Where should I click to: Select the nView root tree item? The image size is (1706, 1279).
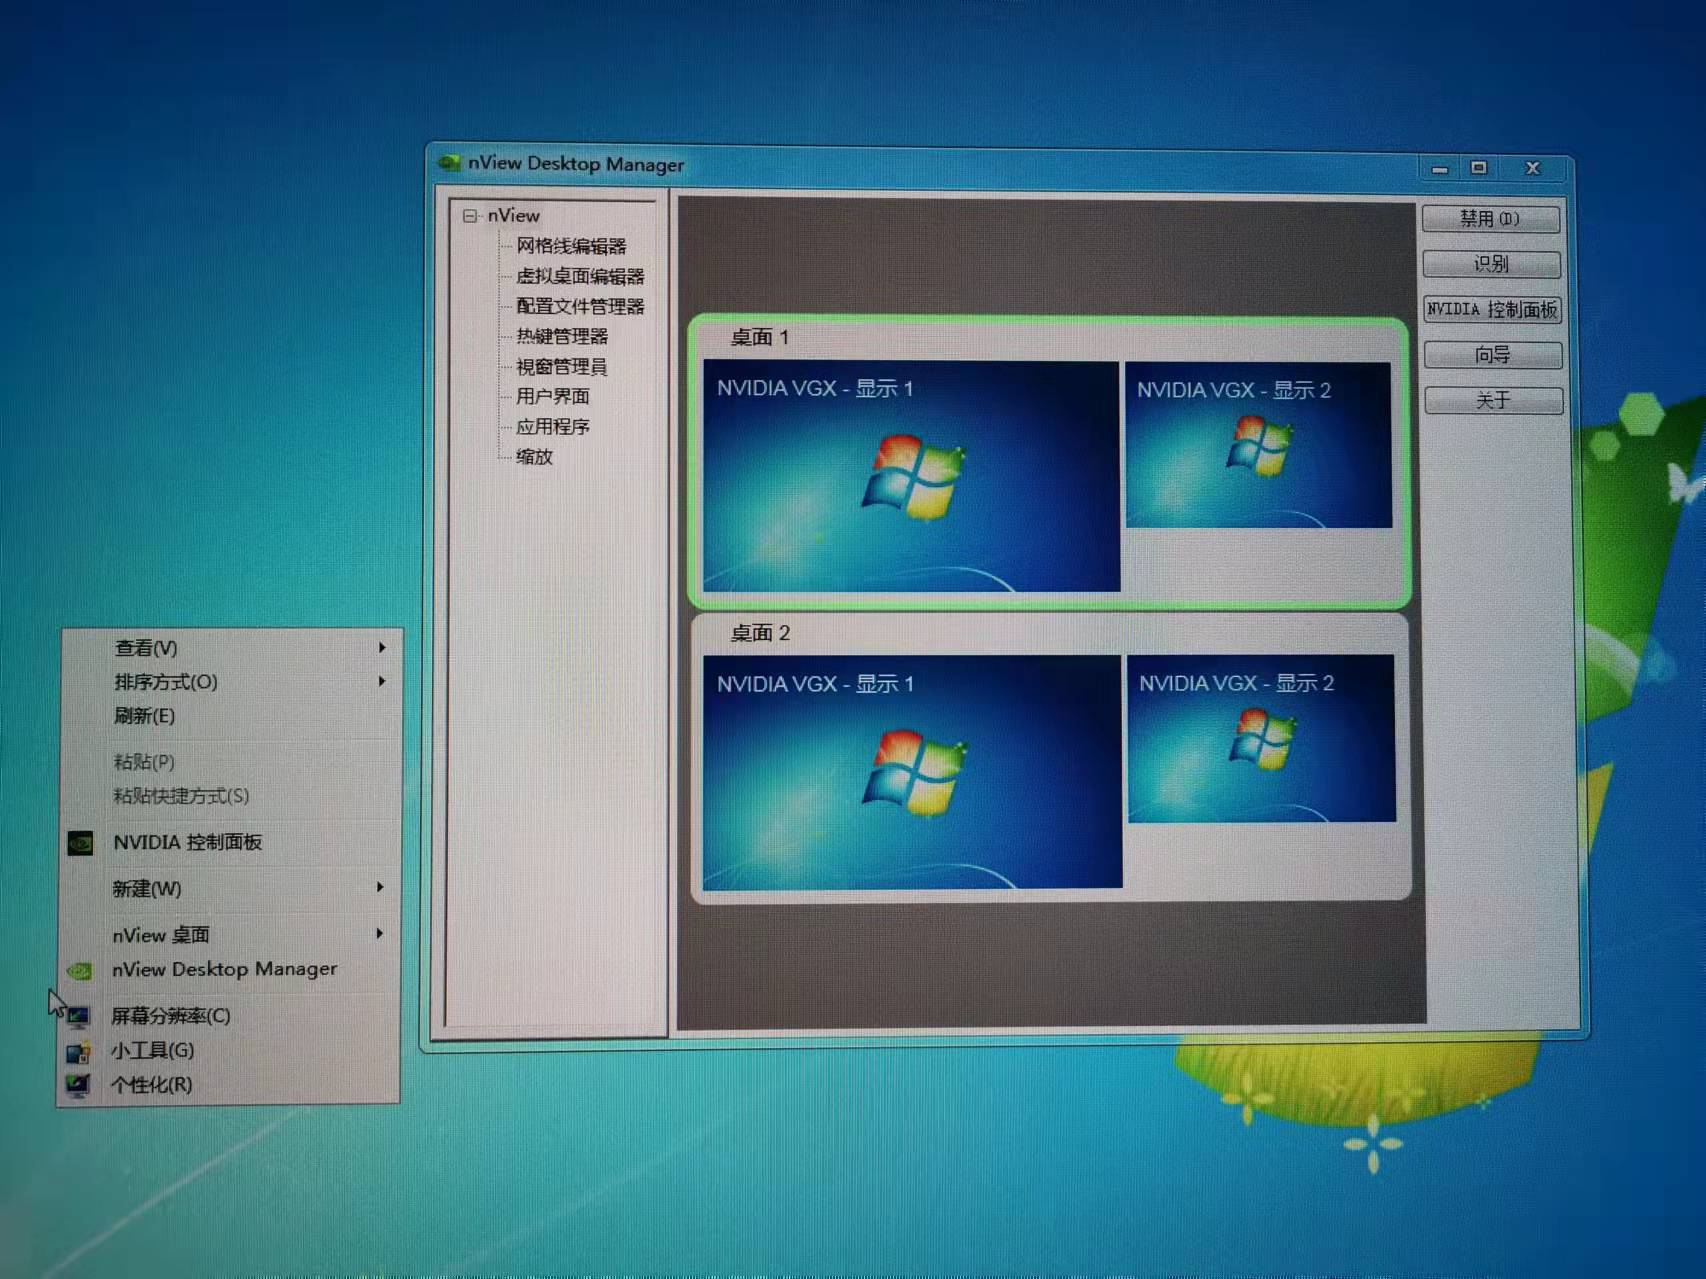[513, 216]
